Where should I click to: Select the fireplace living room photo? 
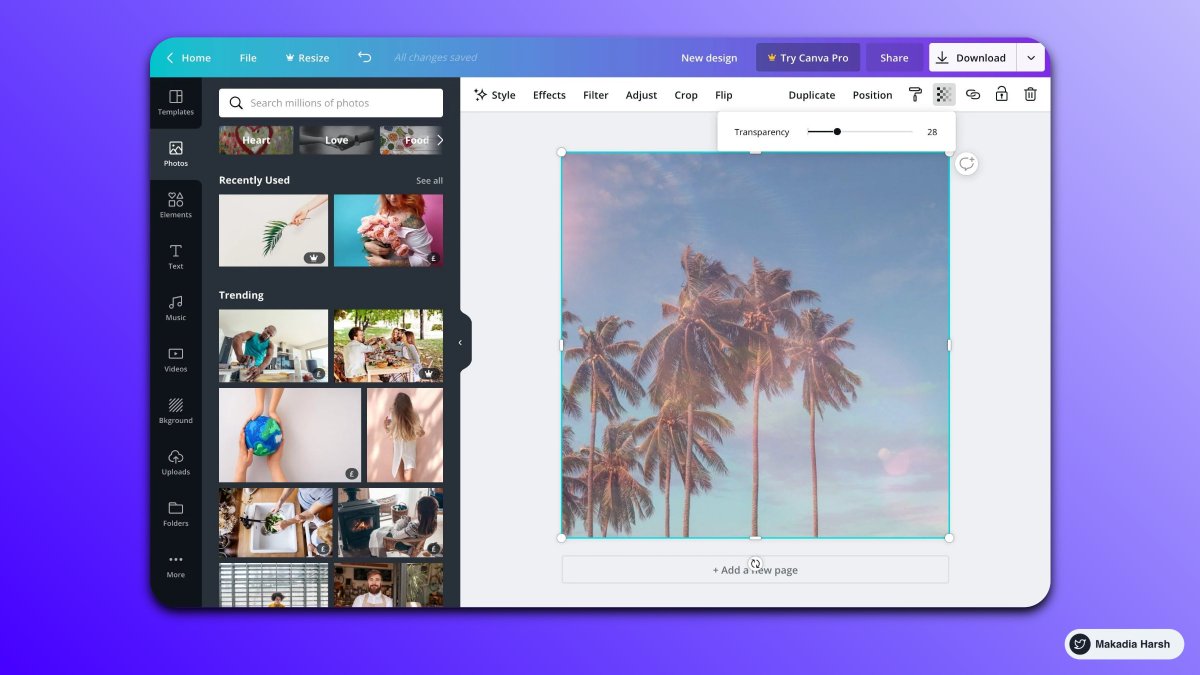pos(391,522)
